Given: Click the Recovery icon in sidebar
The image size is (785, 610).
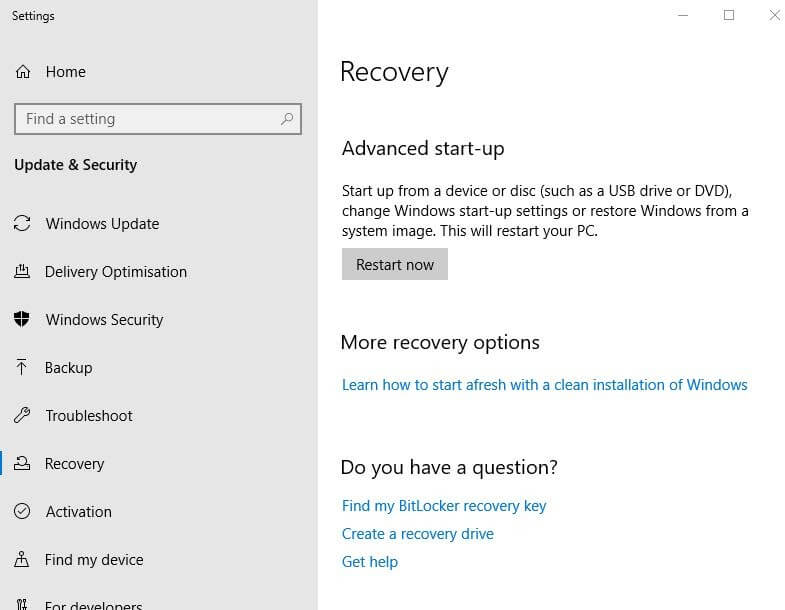Looking at the screenshot, I should (22, 464).
